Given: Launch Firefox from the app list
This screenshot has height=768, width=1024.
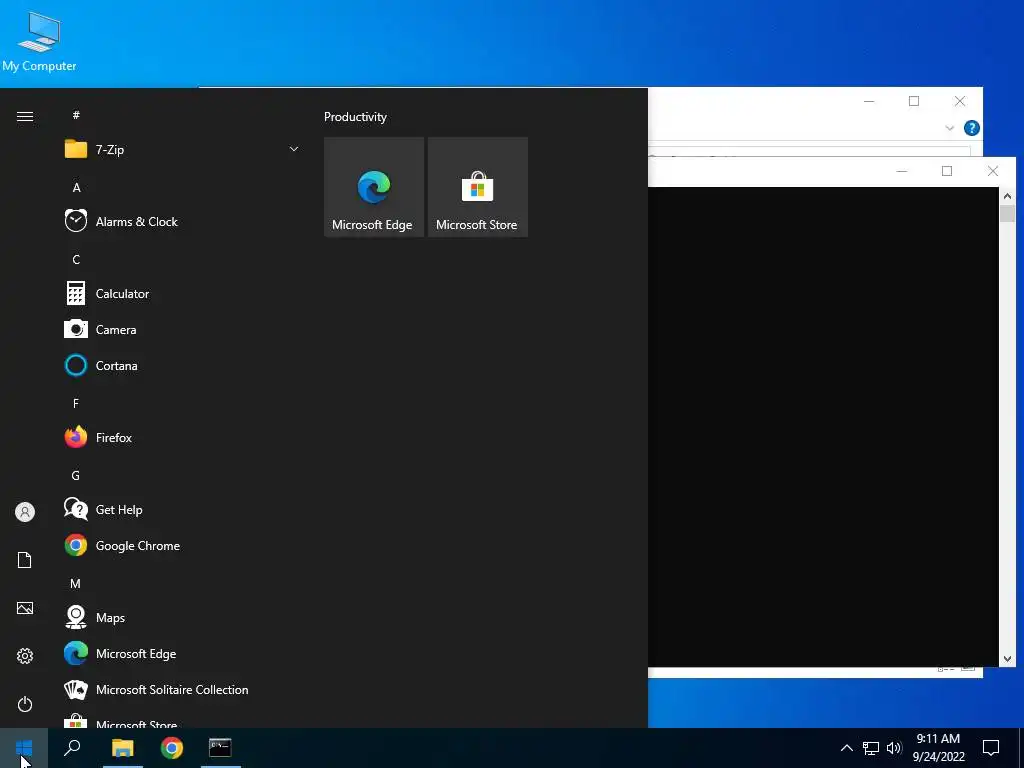Looking at the screenshot, I should (x=182, y=438).
